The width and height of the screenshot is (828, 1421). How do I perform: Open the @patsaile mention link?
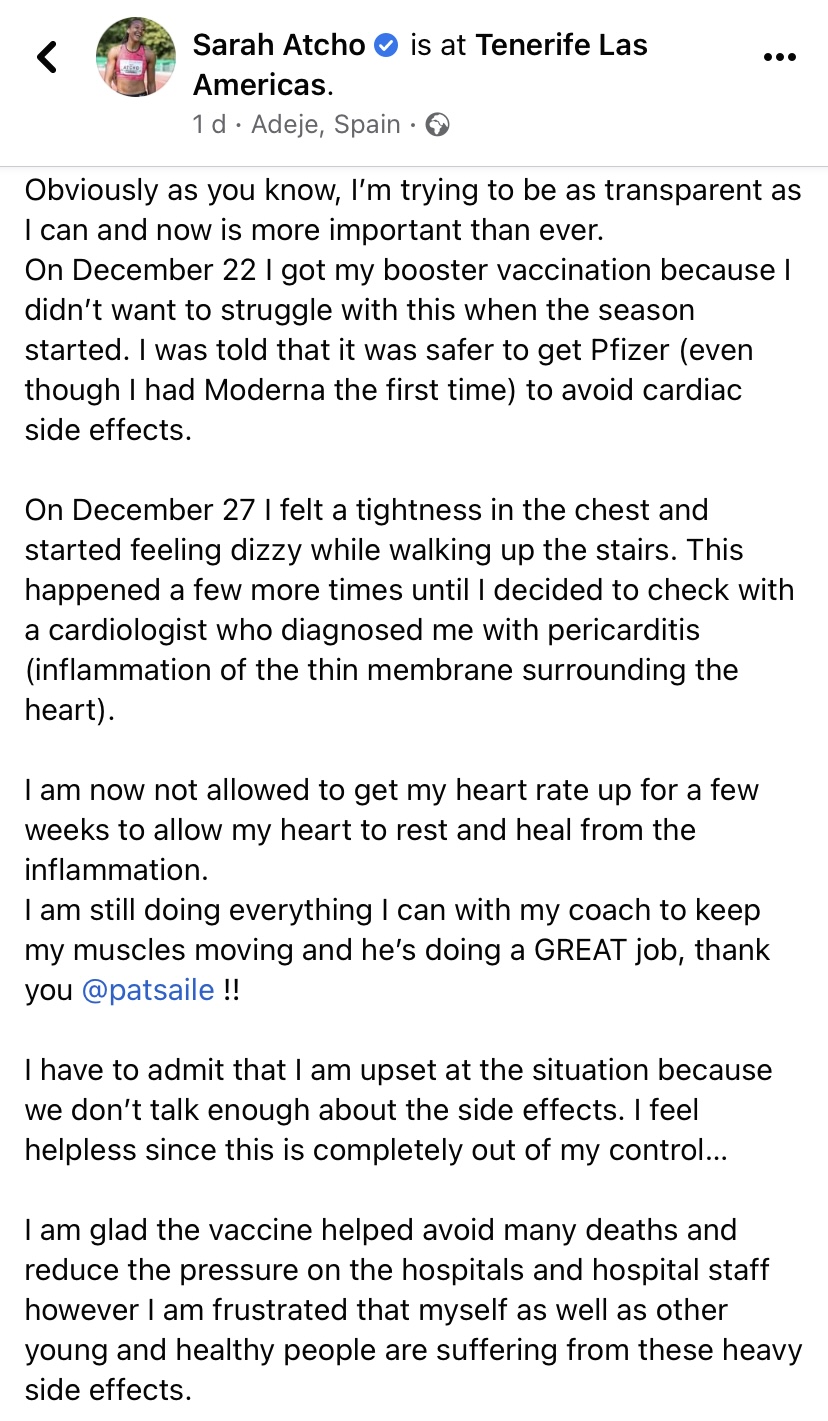(148, 990)
